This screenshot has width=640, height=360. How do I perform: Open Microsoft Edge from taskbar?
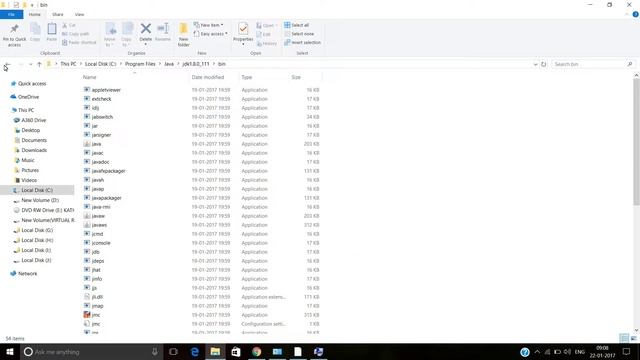coord(195,351)
